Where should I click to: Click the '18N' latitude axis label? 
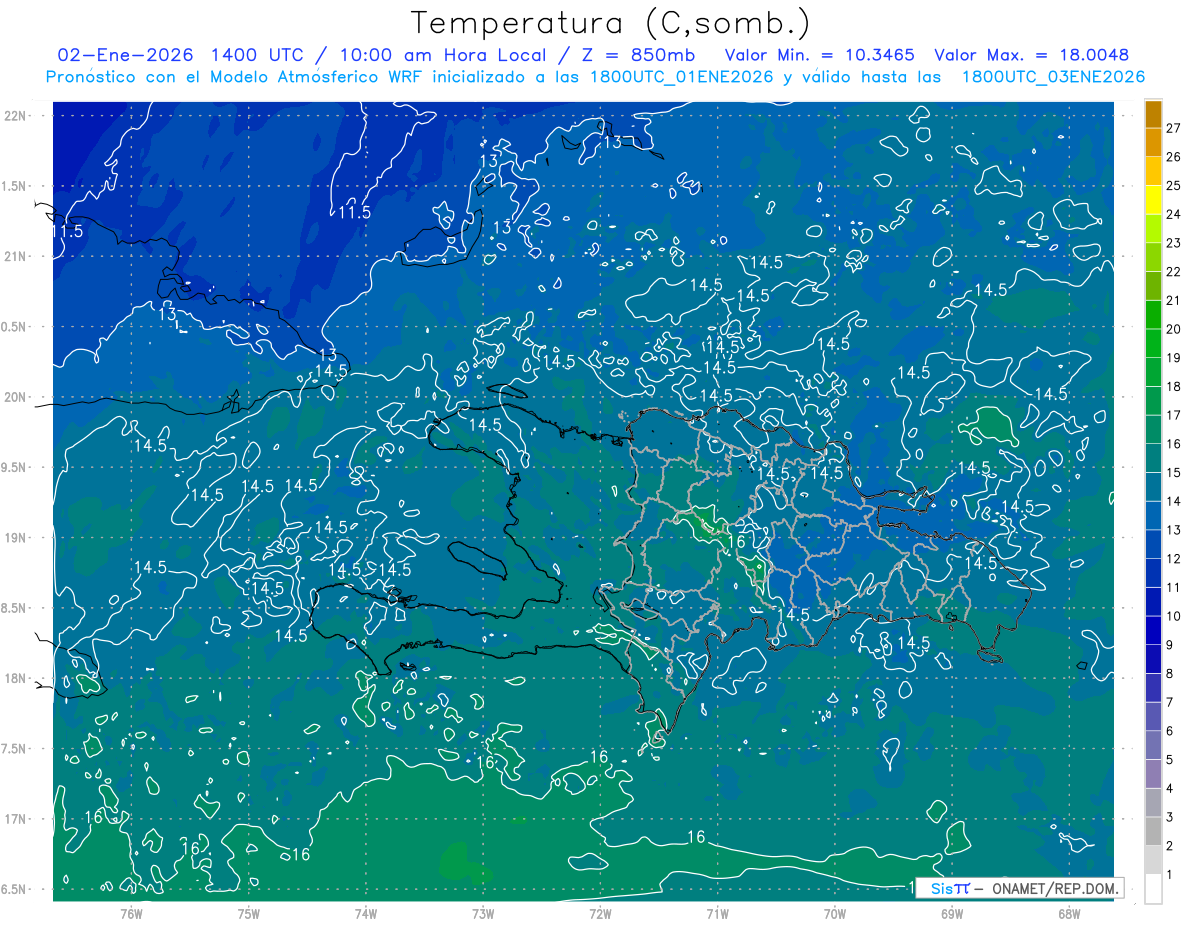tap(15, 678)
